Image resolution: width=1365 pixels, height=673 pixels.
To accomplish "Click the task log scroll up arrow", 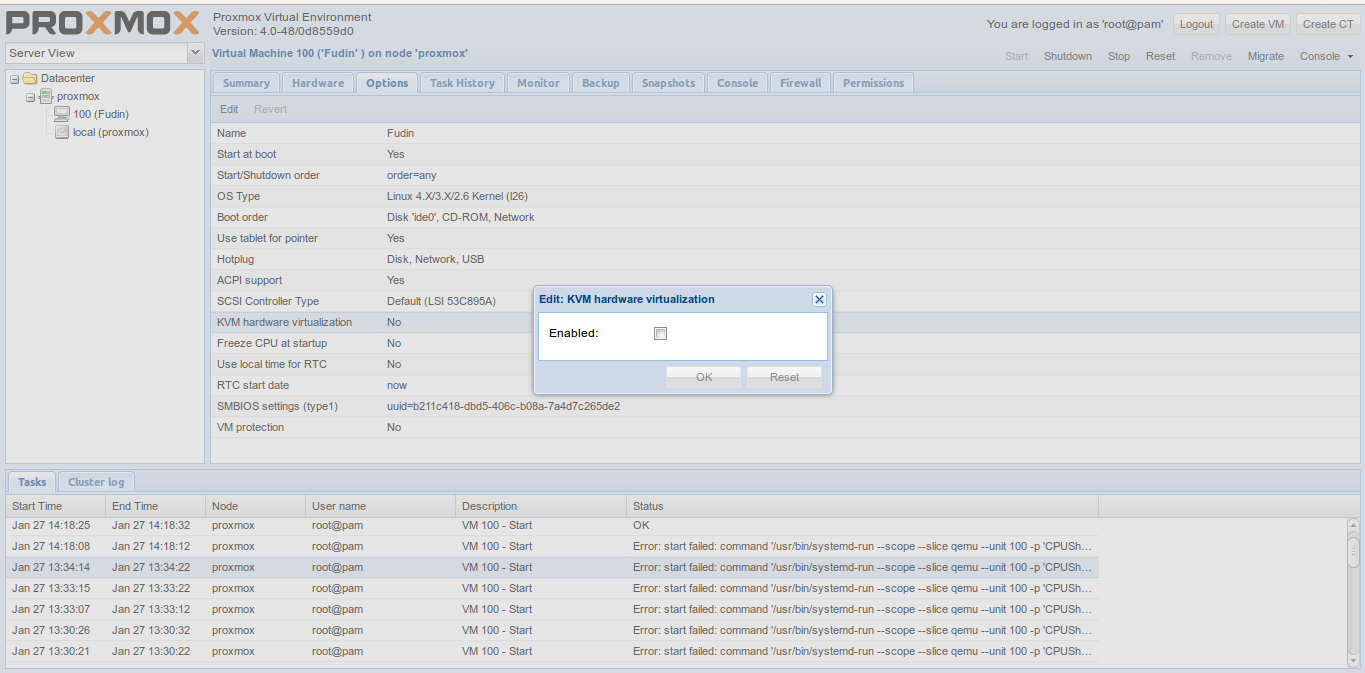I will coord(1353,526).
